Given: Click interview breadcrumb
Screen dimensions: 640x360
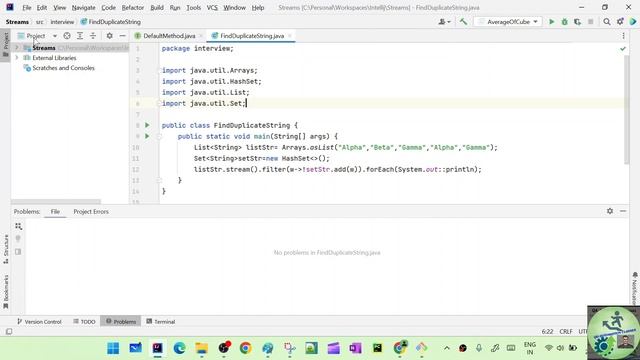Looking at the screenshot, I should click(62, 22).
